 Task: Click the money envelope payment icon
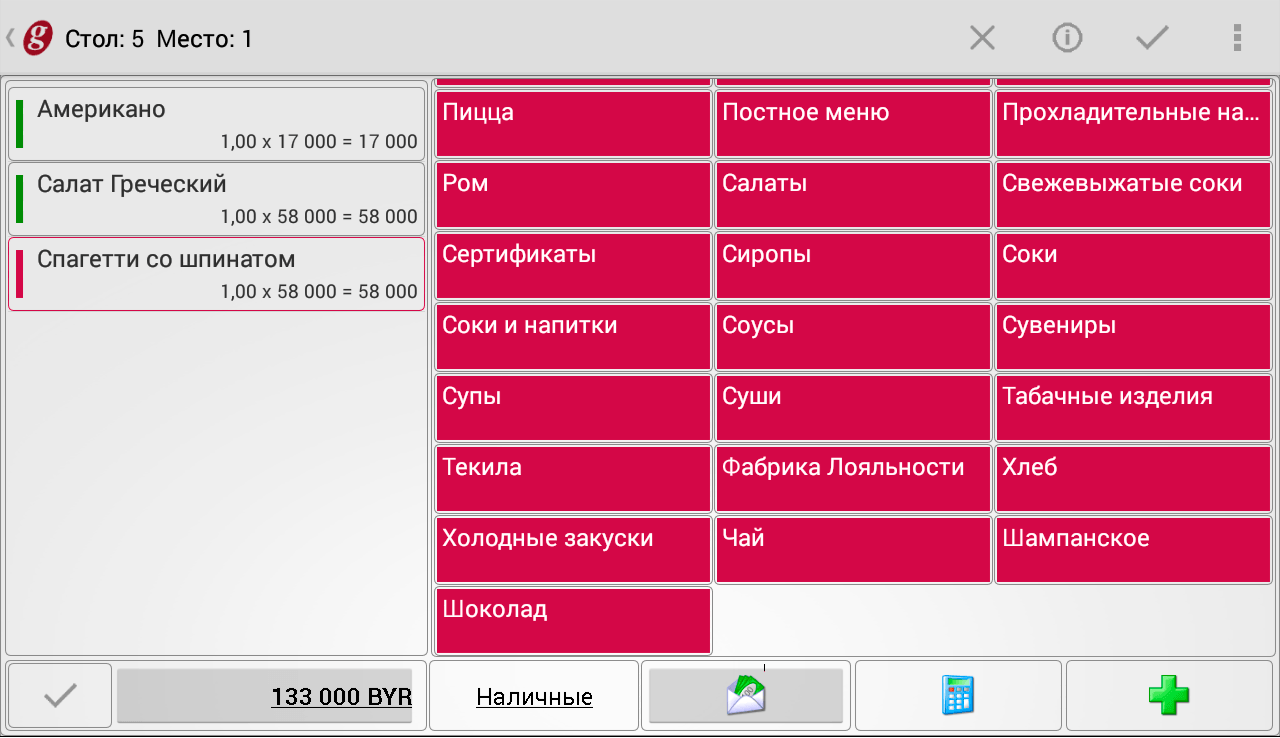click(745, 695)
